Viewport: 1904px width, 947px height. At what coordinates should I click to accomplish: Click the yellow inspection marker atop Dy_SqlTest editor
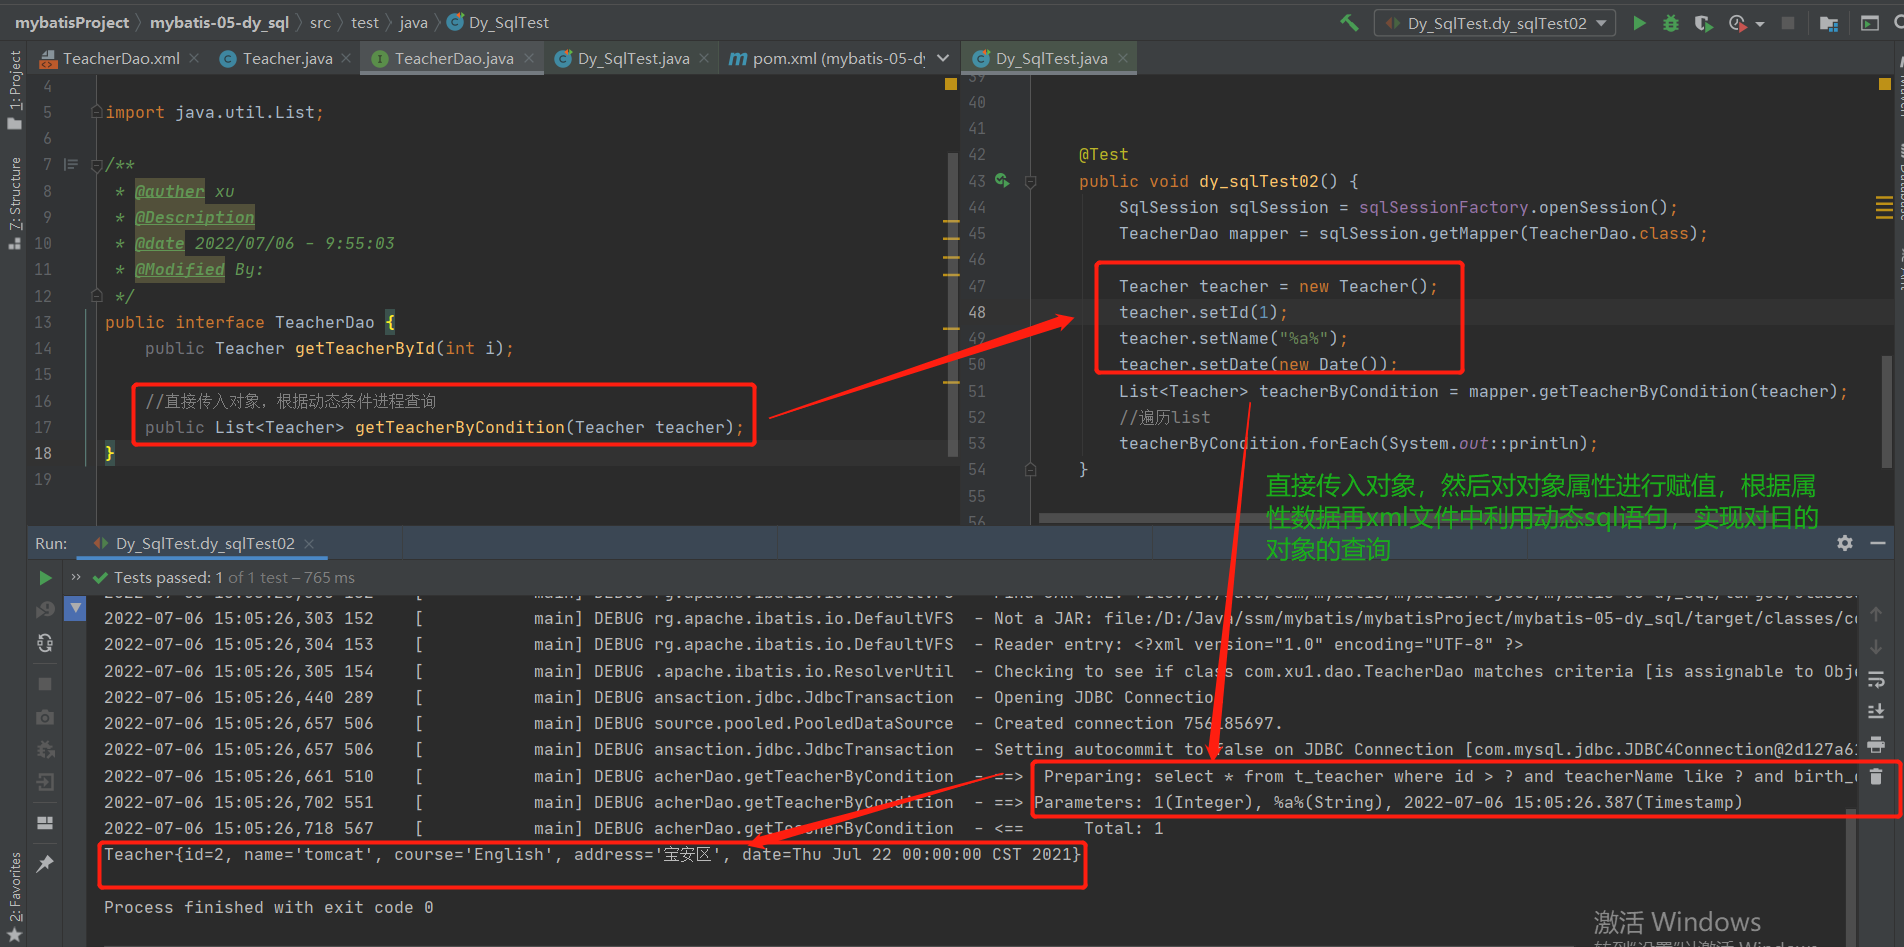coord(1885,84)
